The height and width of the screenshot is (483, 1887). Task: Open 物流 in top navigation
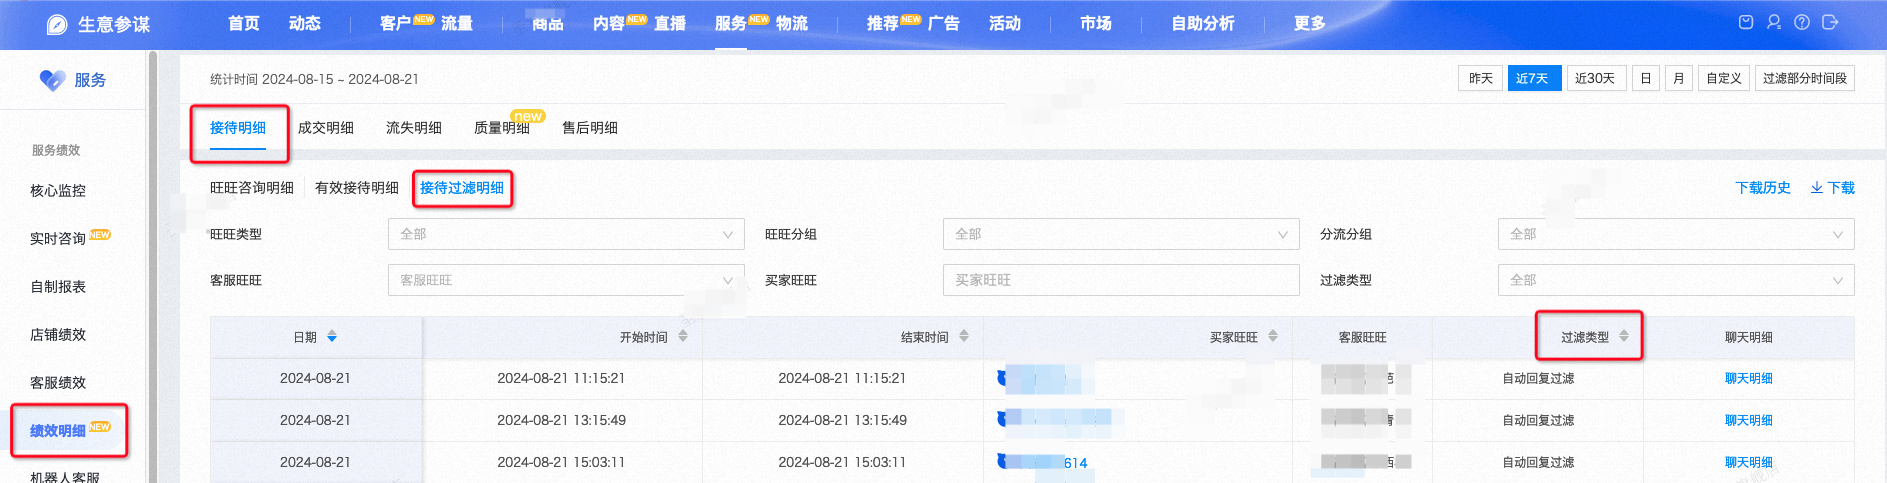(792, 23)
